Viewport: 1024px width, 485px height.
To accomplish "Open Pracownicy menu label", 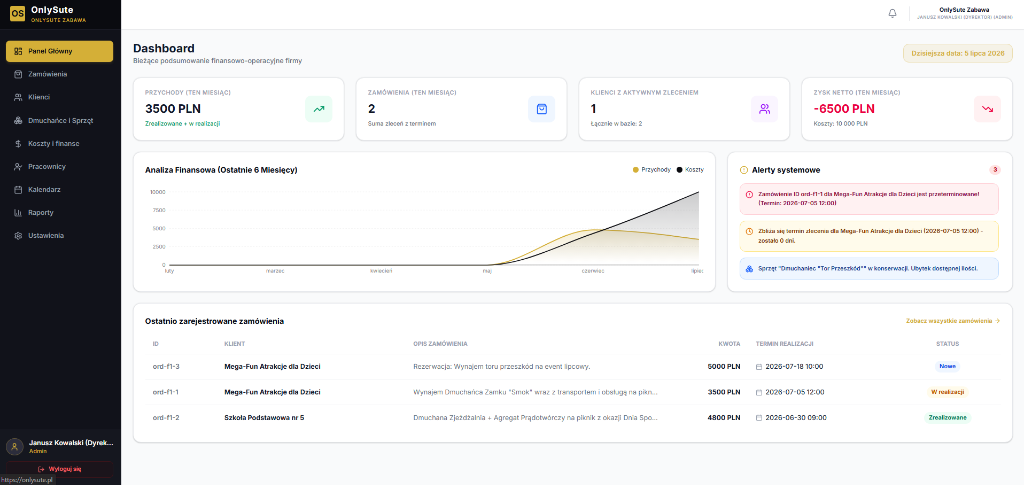I will [x=47, y=166].
